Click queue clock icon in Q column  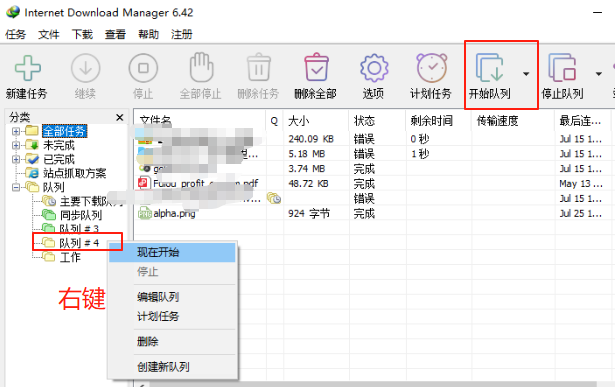(x=274, y=198)
